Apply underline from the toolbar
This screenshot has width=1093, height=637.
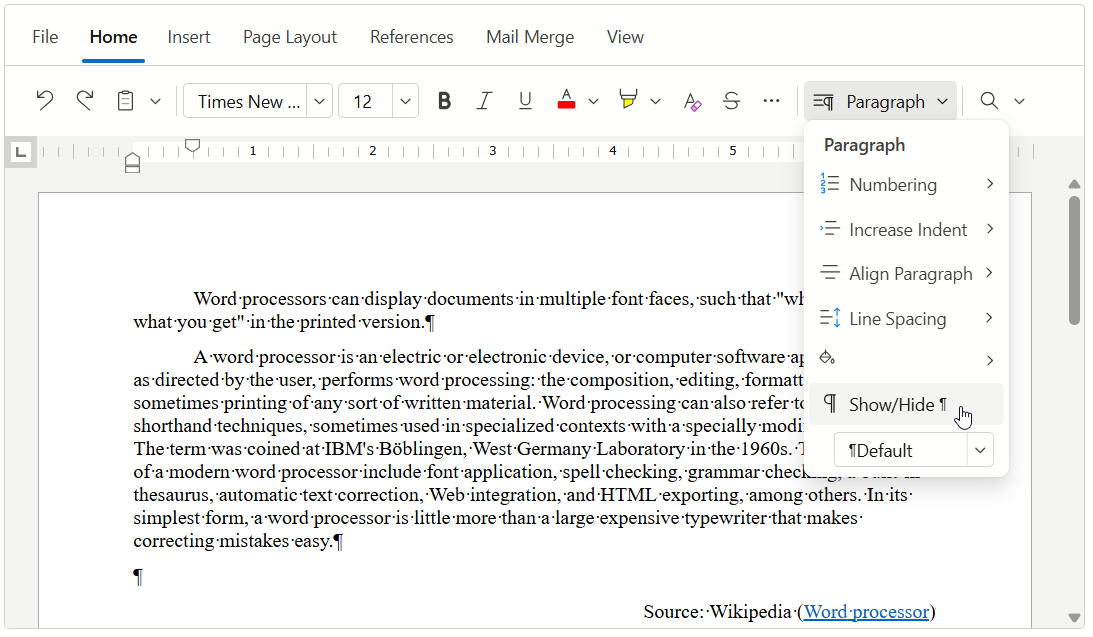click(x=525, y=100)
